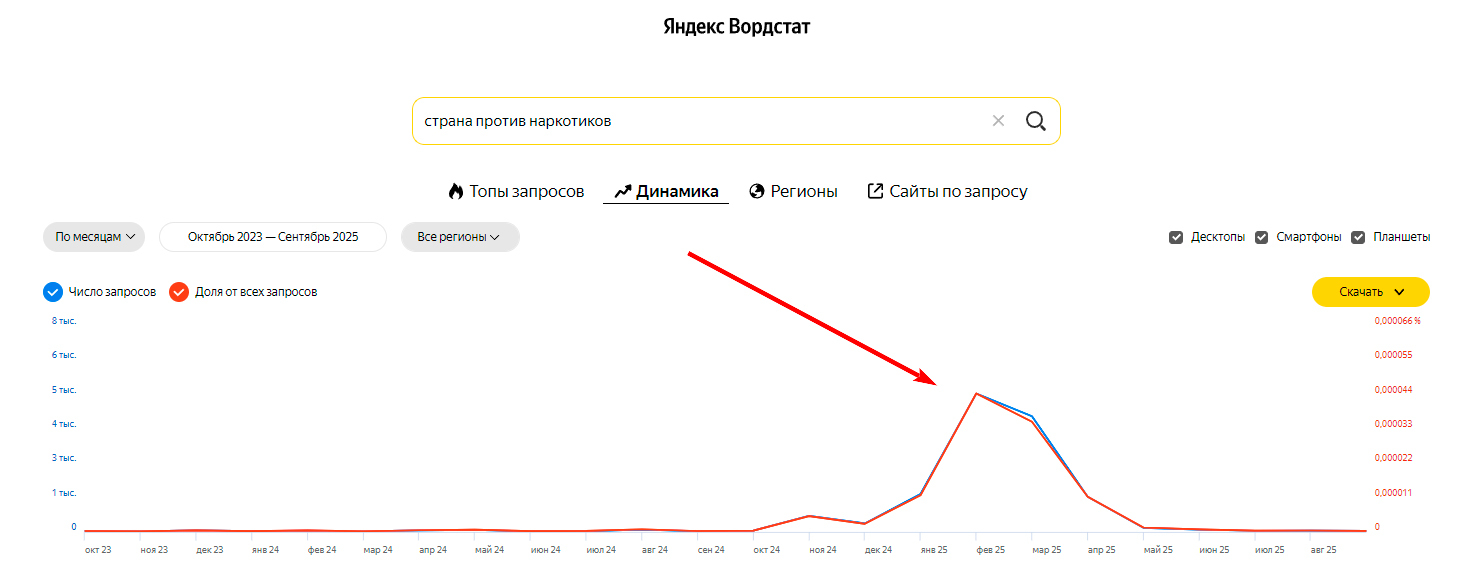Open the По месяцам dropdown
1471x581 pixels.
(x=94, y=237)
